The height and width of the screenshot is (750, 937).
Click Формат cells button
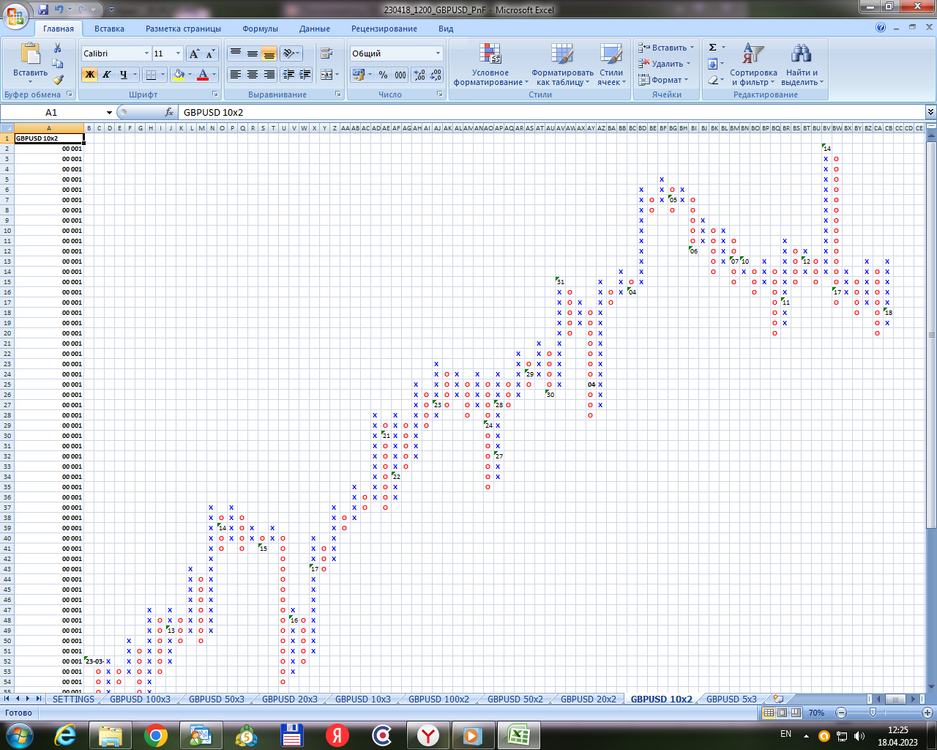pos(663,79)
